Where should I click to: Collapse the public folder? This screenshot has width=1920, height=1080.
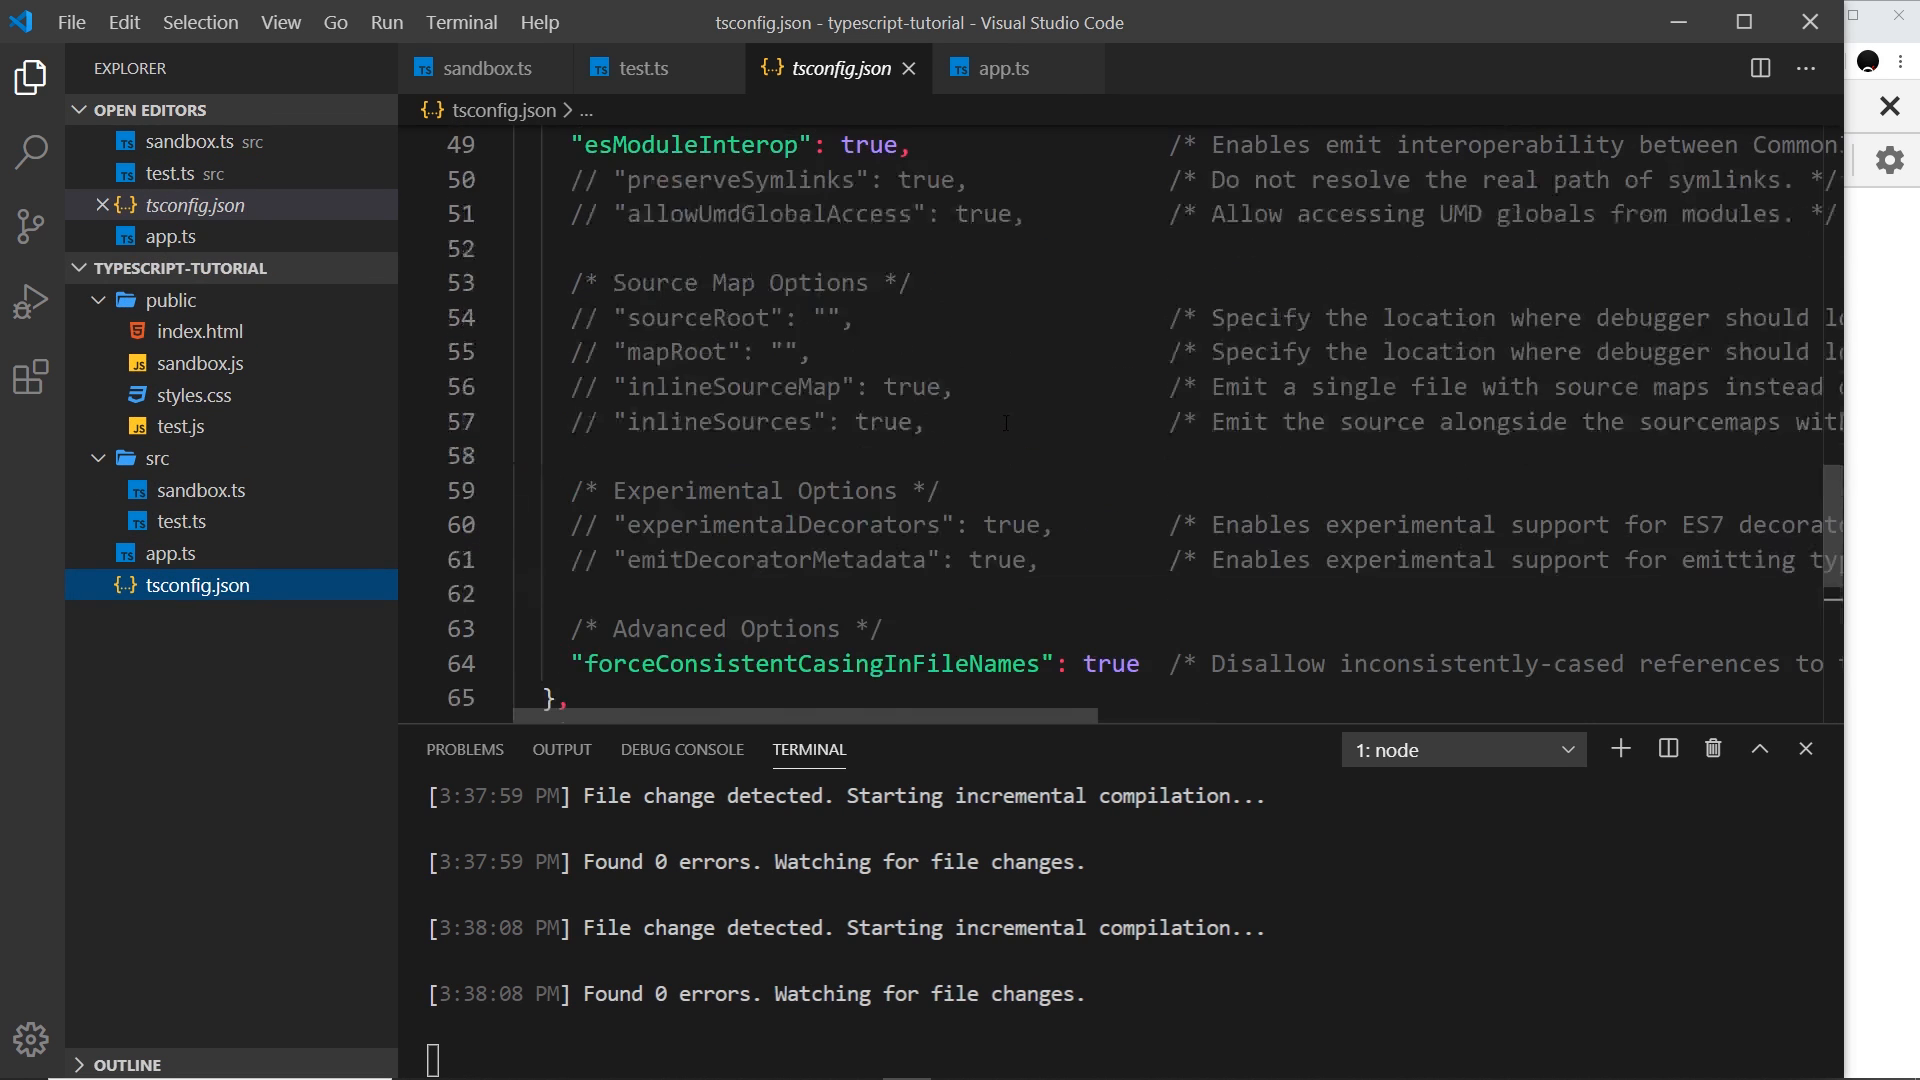click(x=98, y=300)
